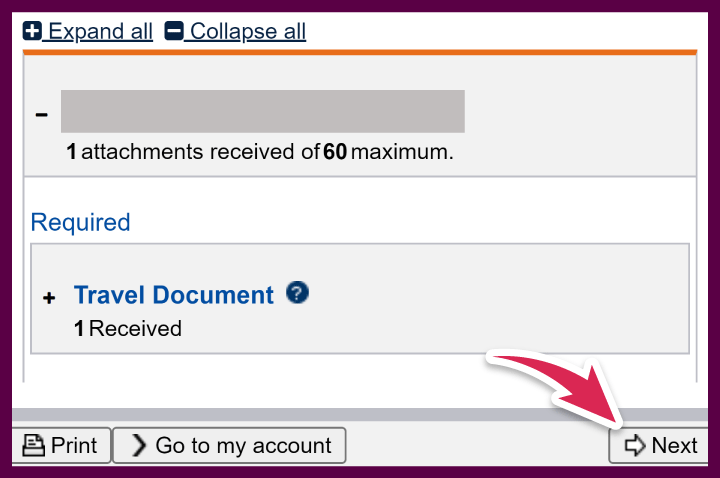Collapse the section using its minus sign

pyautogui.click(x=41, y=114)
